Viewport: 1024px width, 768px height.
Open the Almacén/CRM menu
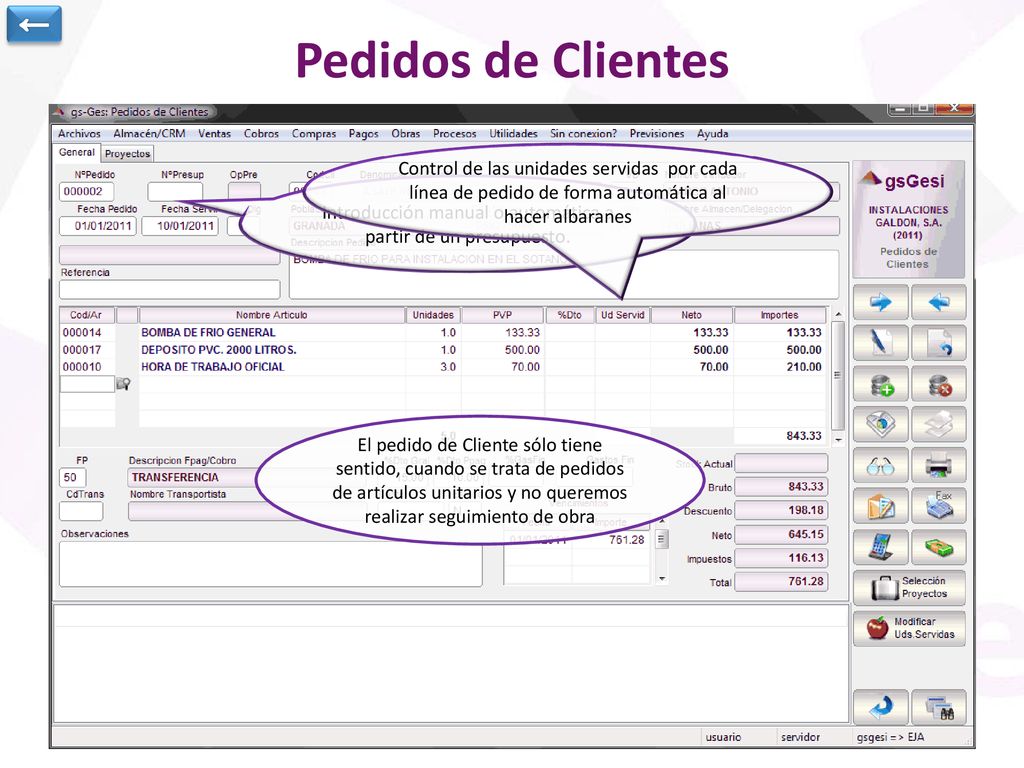149,133
